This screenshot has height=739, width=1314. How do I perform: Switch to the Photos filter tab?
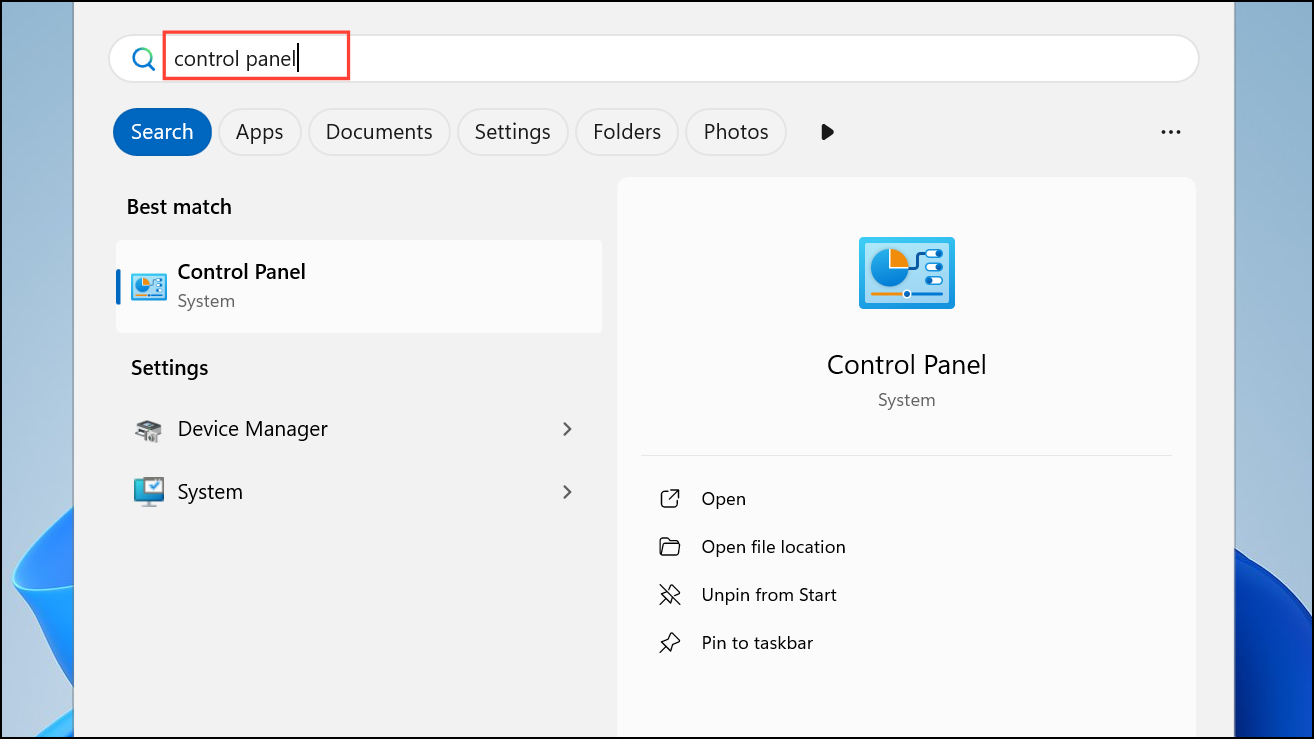(736, 132)
